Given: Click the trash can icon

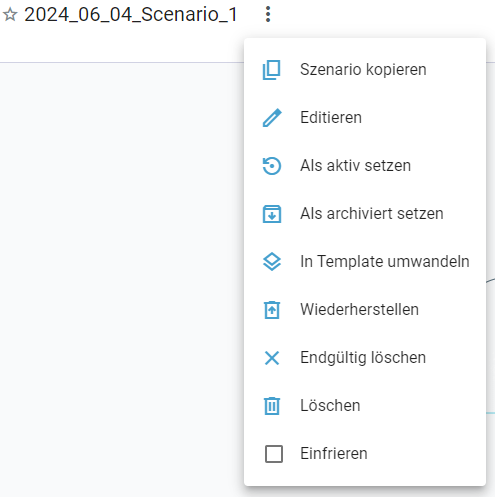Looking at the screenshot, I should [x=272, y=406].
